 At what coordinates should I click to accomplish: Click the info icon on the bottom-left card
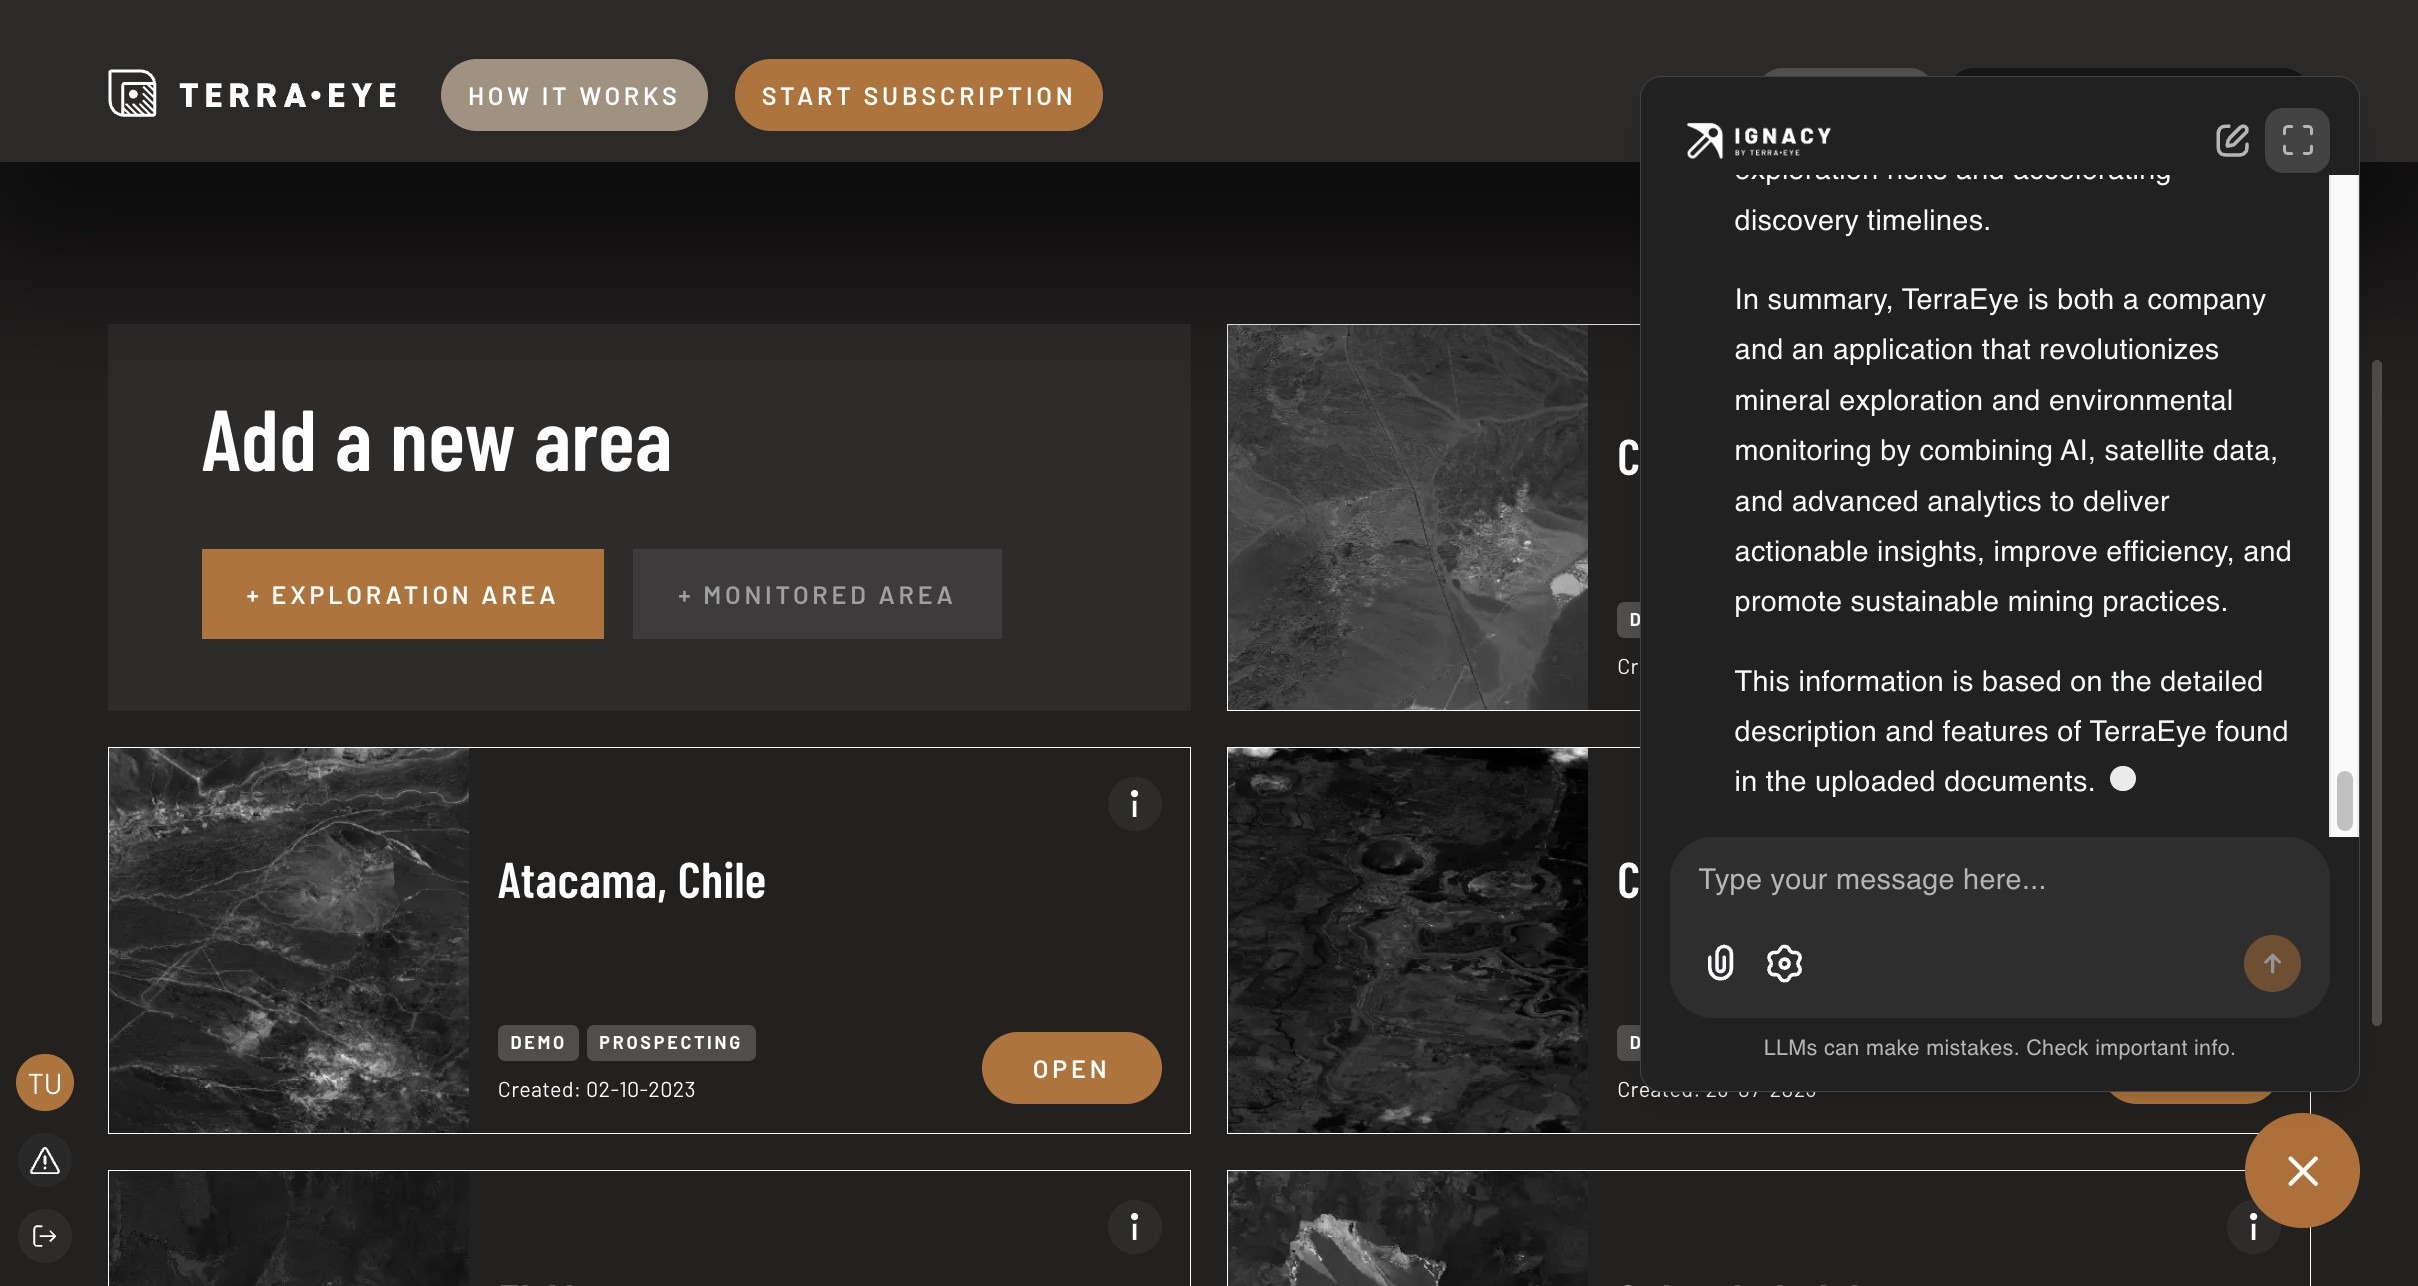(1134, 1227)
